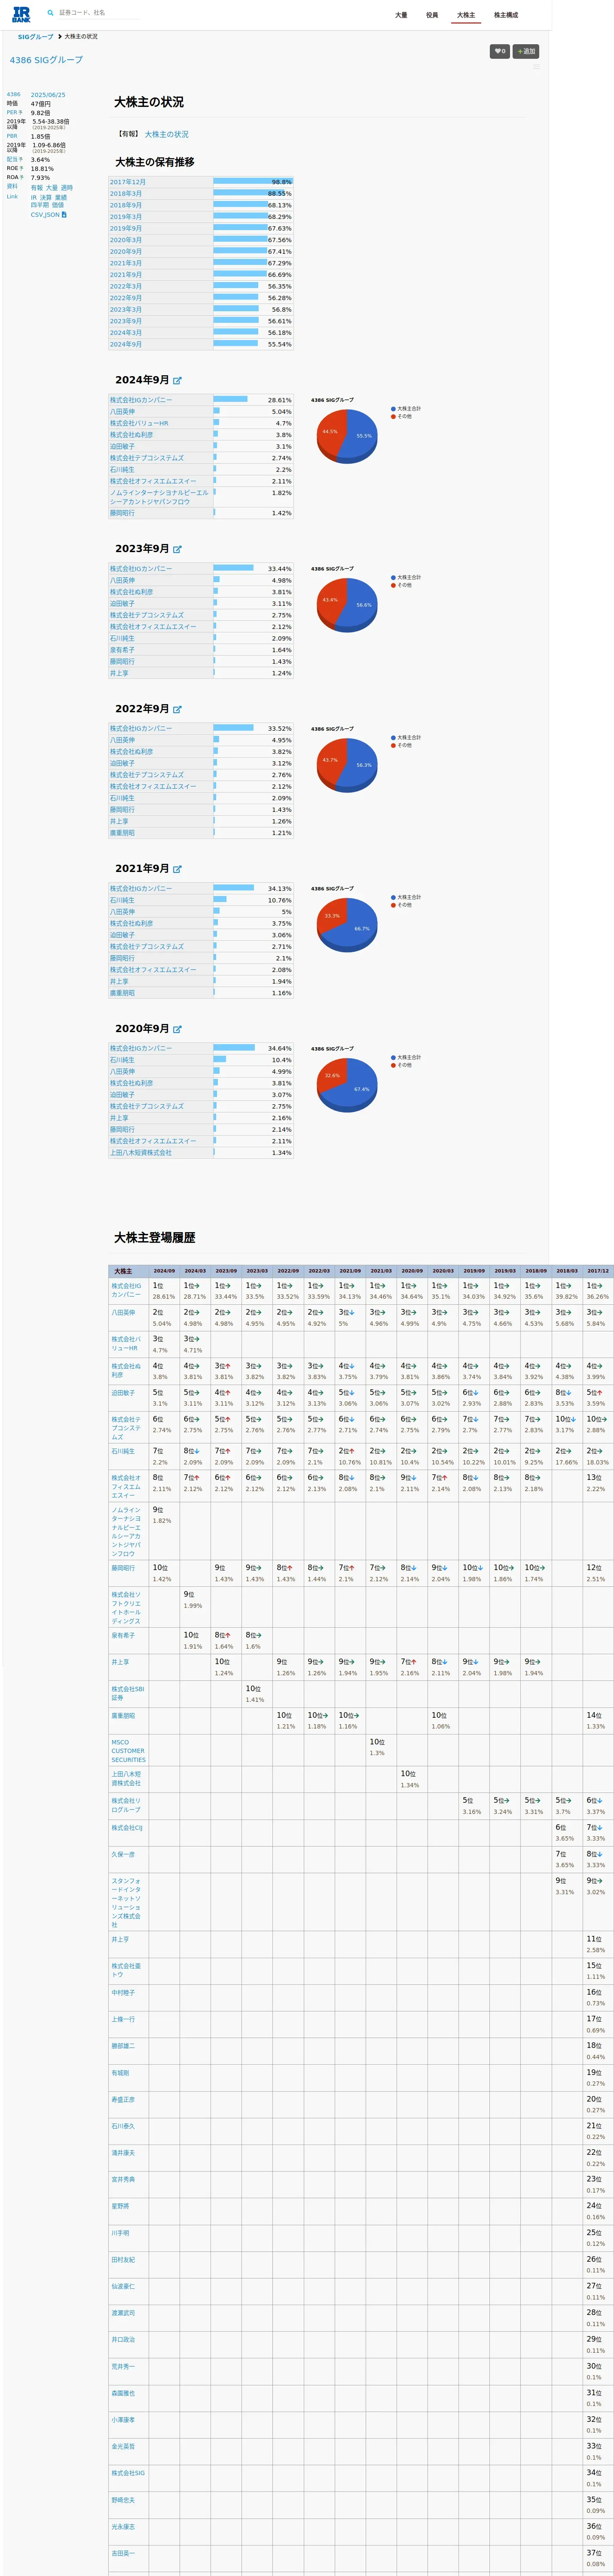The width and height of the screenshot is (614, 2576).
Task: Open the 有報 documents link
Action: click(36, 188)
